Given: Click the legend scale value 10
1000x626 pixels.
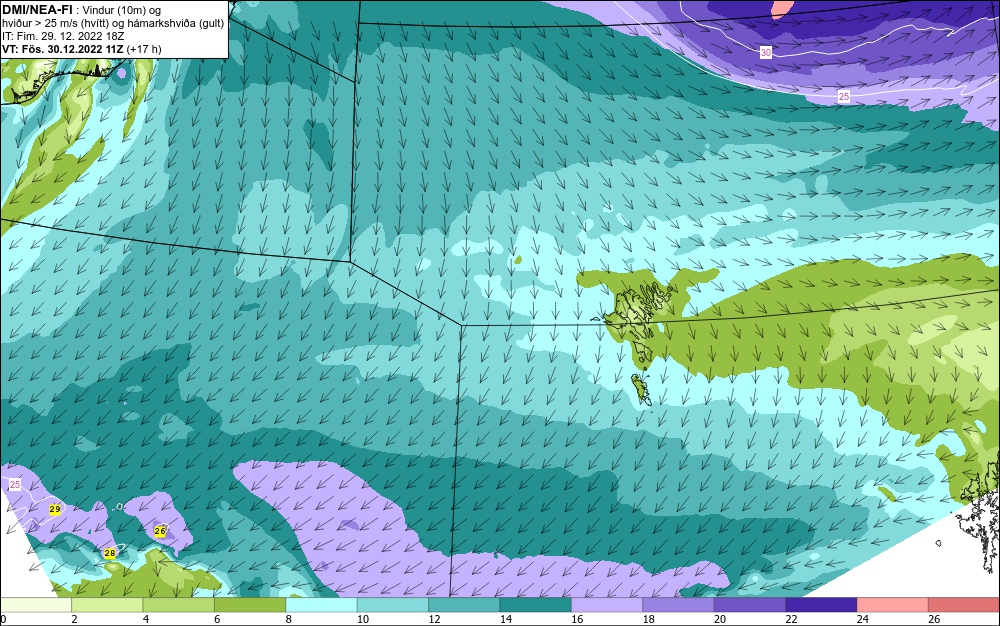Looking at the screenshot, I should point(363,619).
